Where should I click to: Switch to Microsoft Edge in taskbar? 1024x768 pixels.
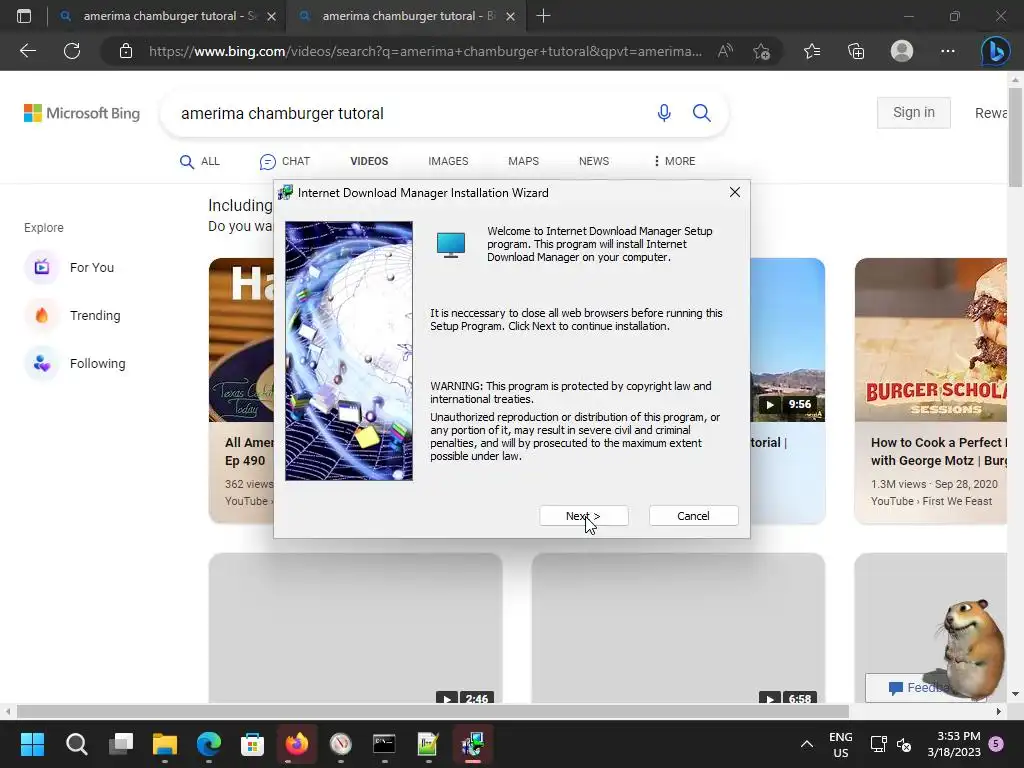tap(209, 744)
